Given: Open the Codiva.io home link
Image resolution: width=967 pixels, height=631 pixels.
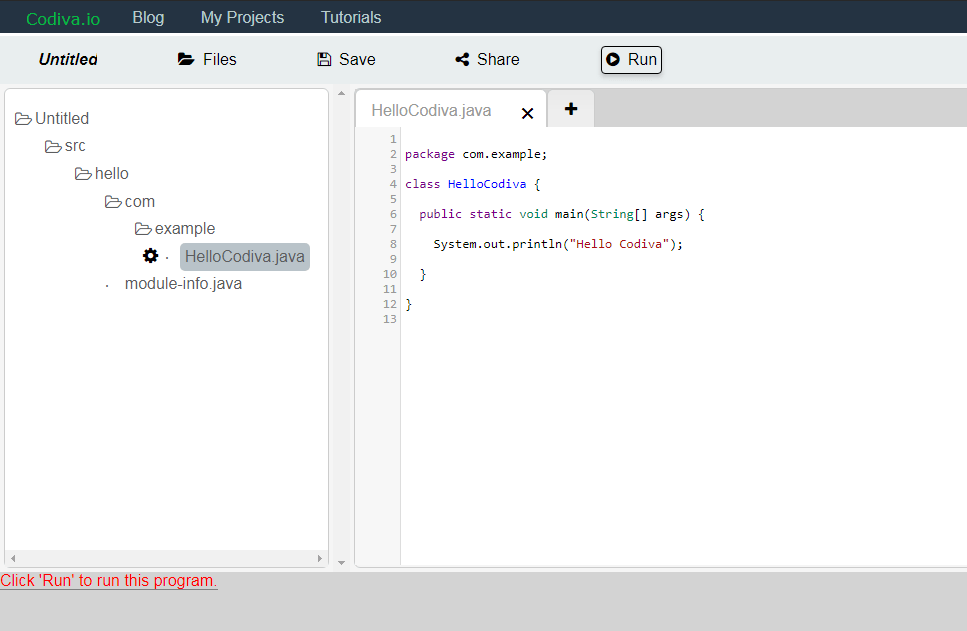Looking at the screenshot, I should [x=63, y=19].
